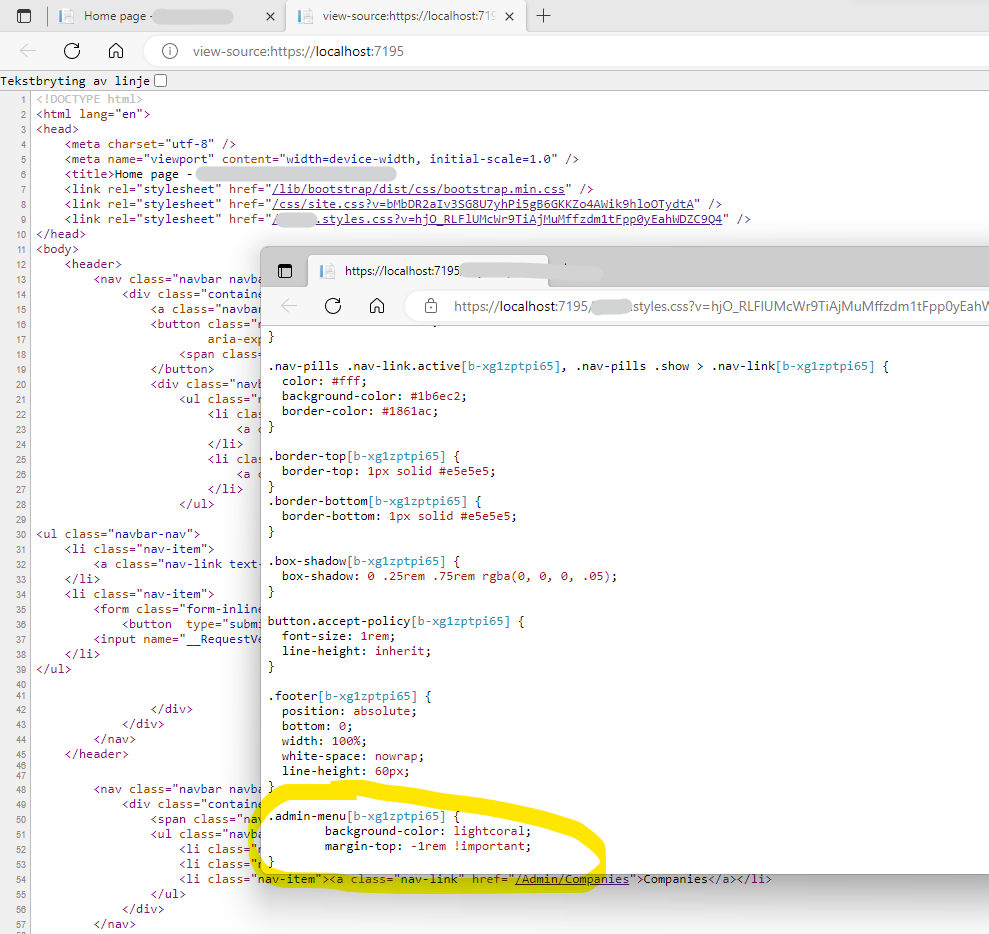Reload the view-source page

coord(72,51)
